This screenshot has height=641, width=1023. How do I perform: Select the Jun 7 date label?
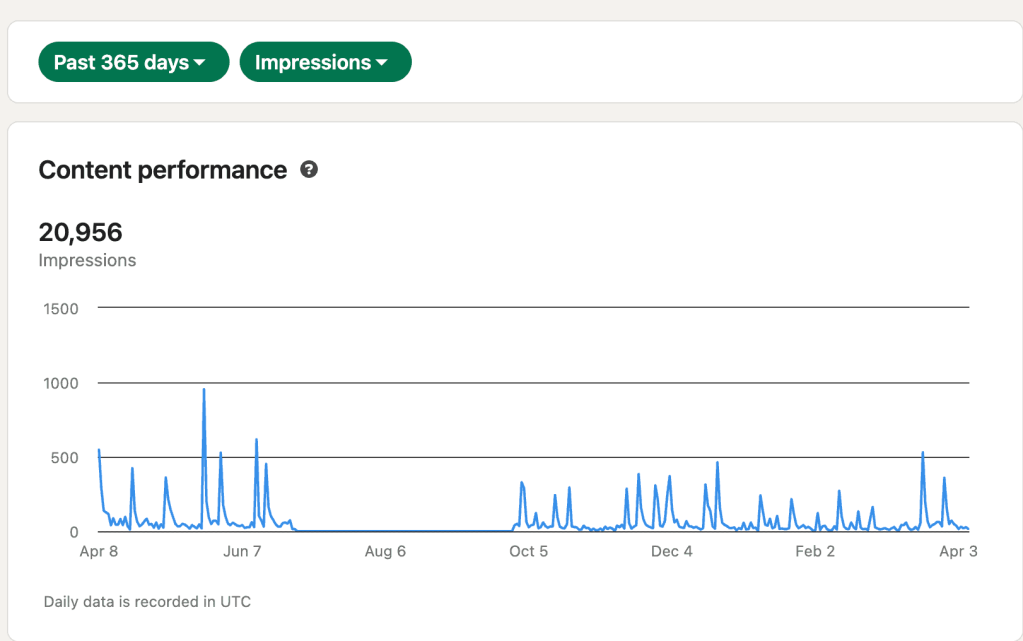coord(242,551)
